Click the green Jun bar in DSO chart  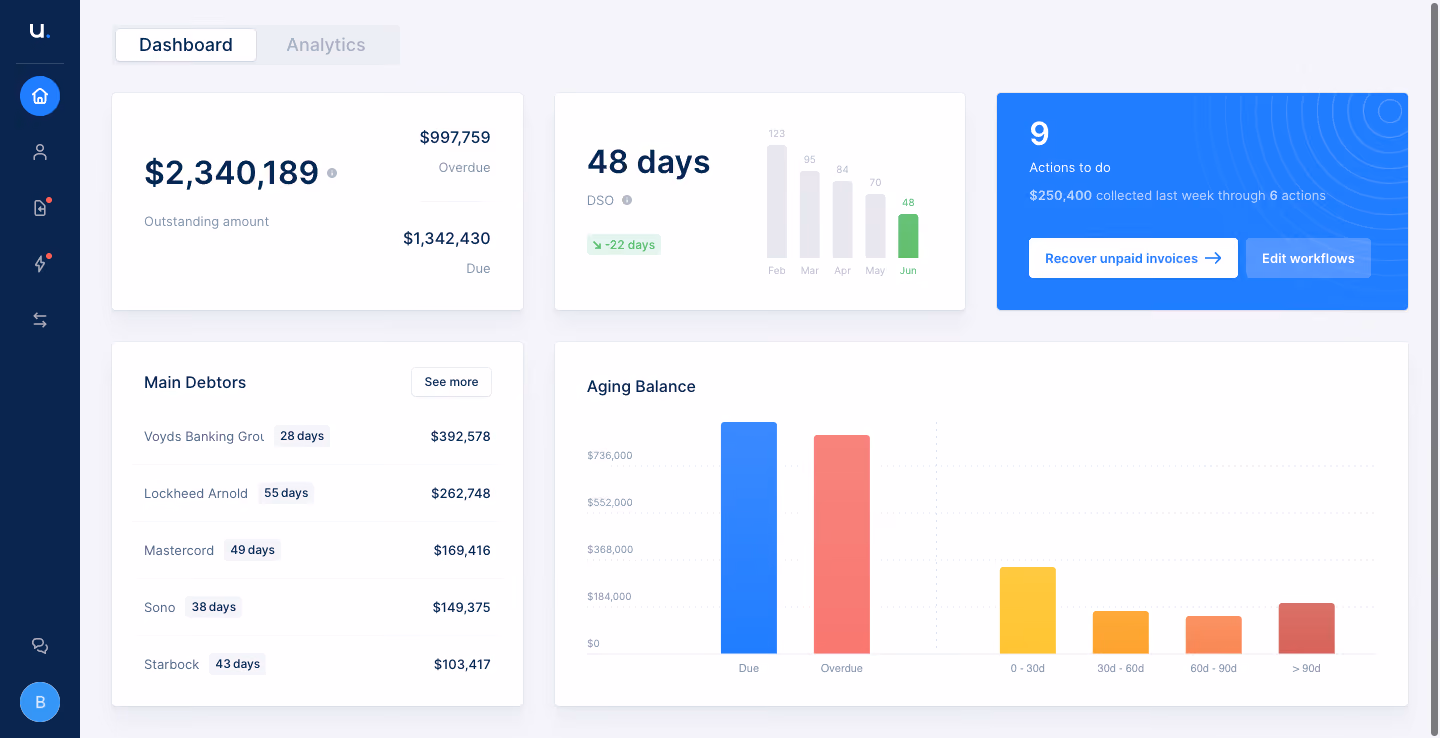click(x=908, y=236)
